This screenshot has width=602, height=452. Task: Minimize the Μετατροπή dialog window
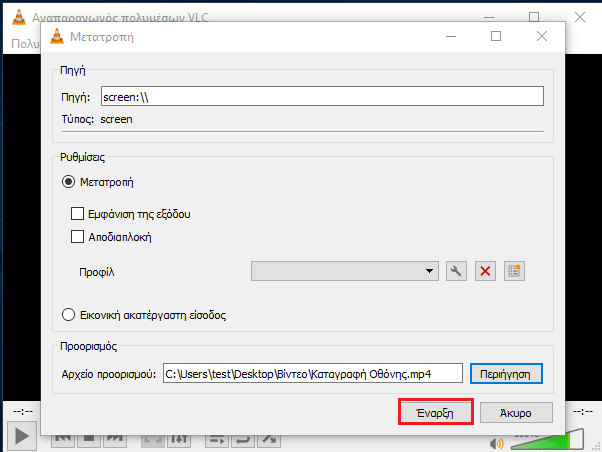click(x=451, y=36)
